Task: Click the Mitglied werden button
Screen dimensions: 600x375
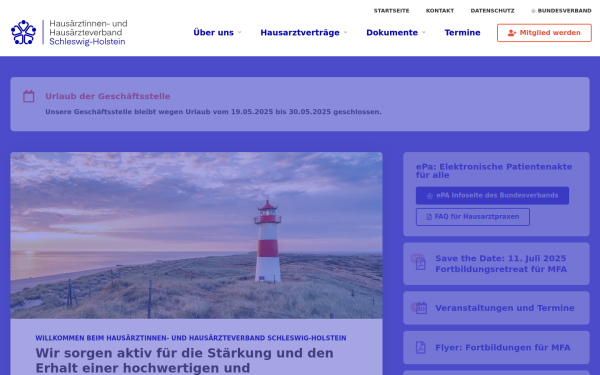Action: click(x=544, y=33)
